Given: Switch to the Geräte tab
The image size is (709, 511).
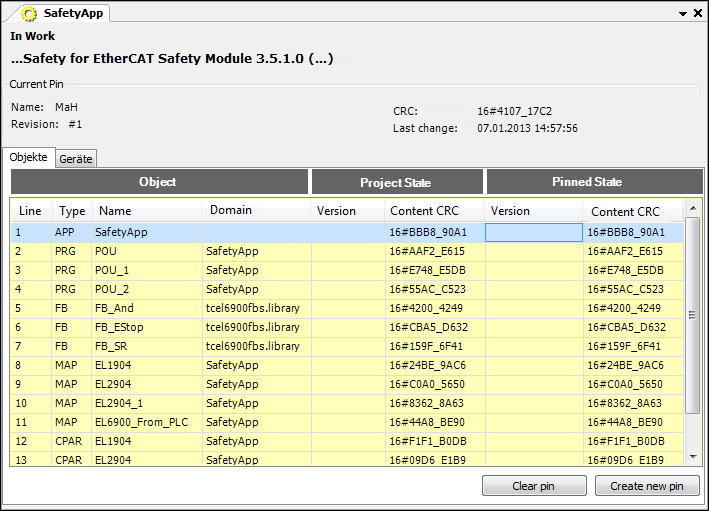Looking at the screenshot, I should coord(76,158).
